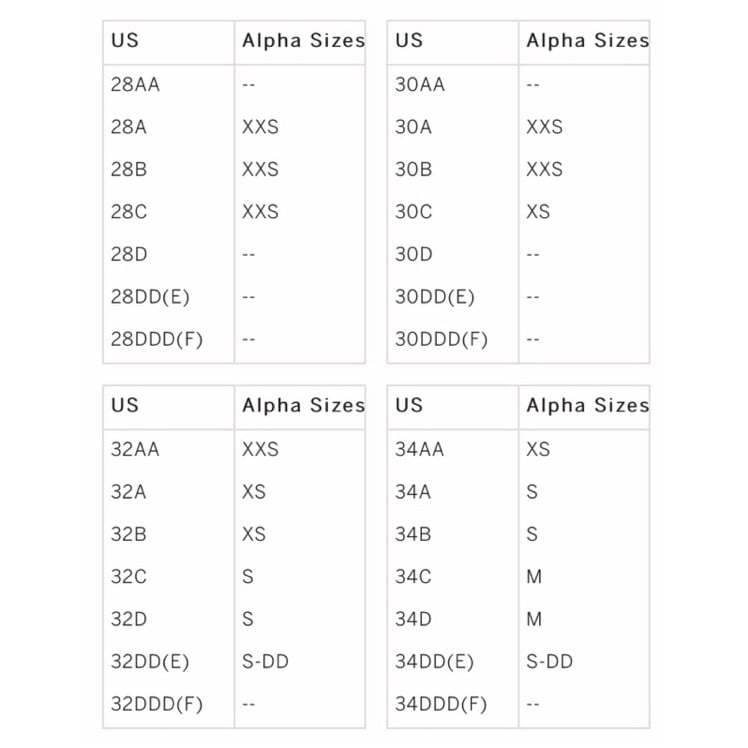Click the 28D row label
The width and height of the screenshot is (748, 748).
tap(129, 255)
